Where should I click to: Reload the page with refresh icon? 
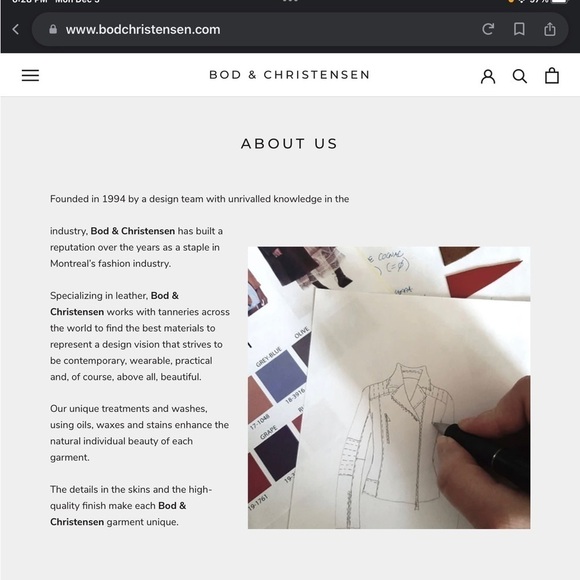coord(488,29)
